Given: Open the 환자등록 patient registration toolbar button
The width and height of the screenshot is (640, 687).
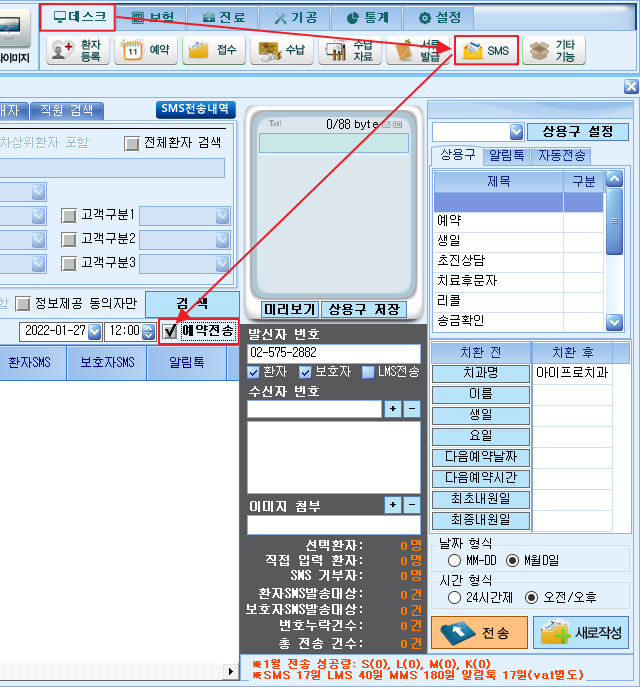Looking at the screenshot, I should 78,50.
